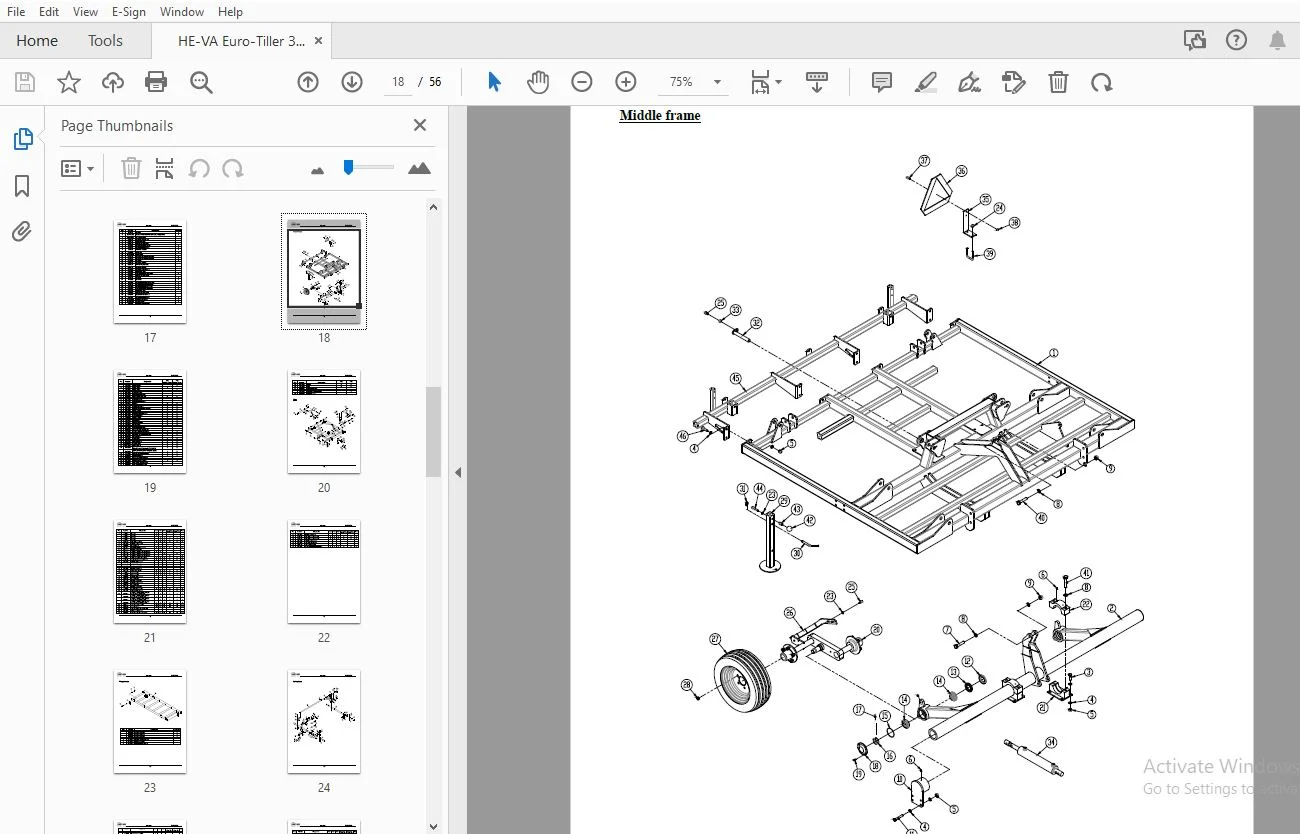The width and height of the screenshot is (1300, 834).
Task: Click the page number input field
Action: 398,82
